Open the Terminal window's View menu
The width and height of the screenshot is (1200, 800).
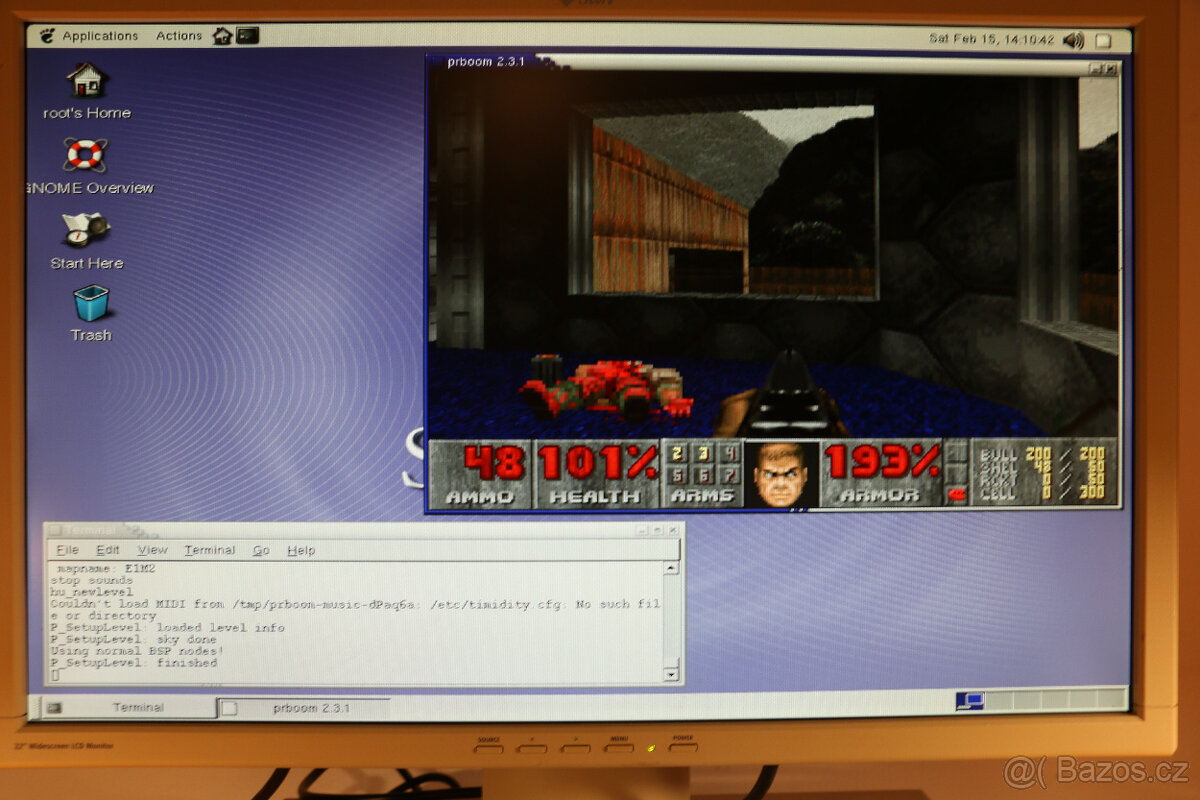click(152, 550)
